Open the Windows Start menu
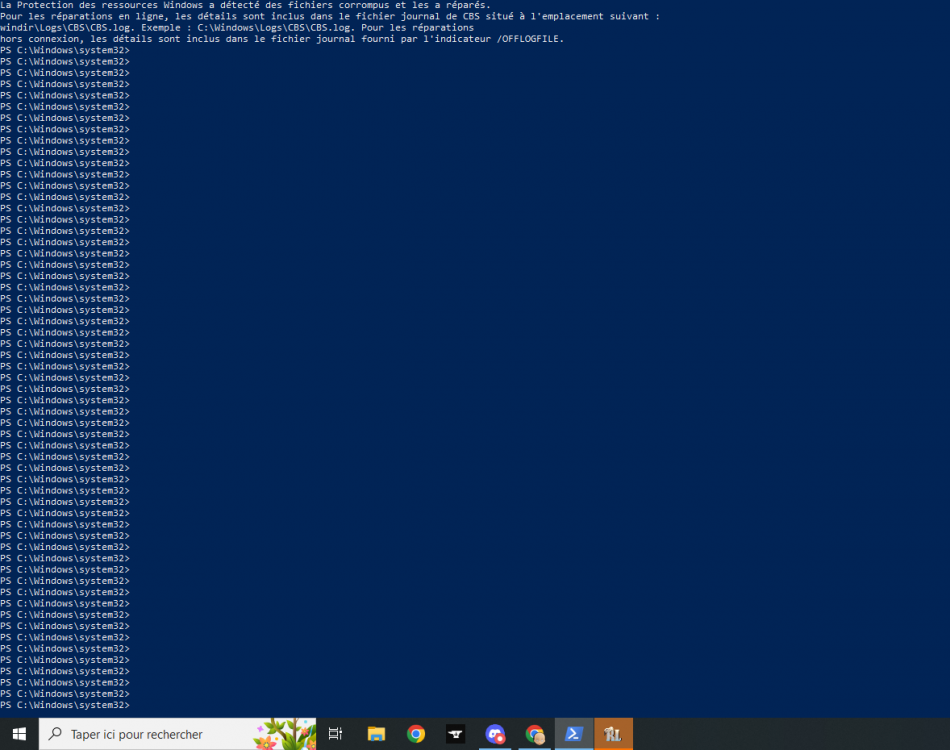 click(19, 734)
